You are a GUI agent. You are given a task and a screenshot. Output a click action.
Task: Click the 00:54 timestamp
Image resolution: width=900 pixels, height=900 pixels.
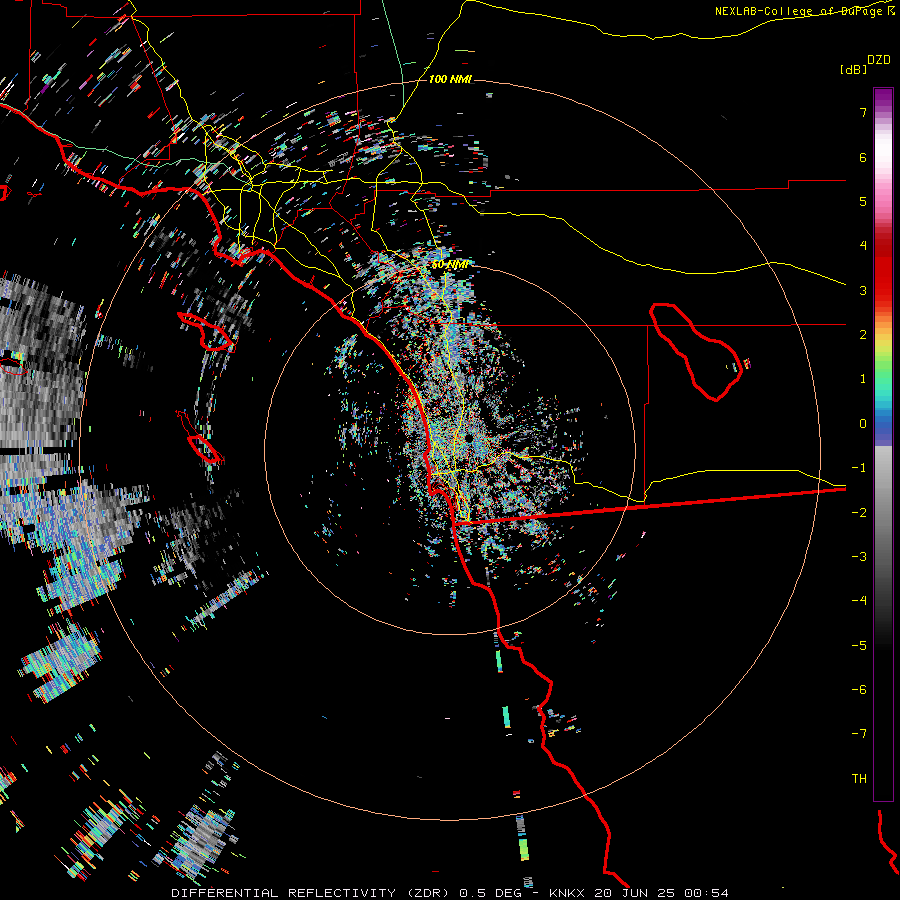pyautogui.click(x=707, y=893)
